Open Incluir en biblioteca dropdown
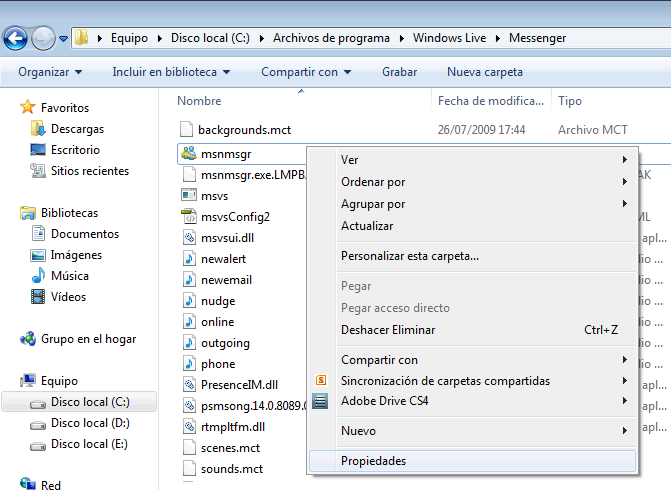 coord(171,72)
